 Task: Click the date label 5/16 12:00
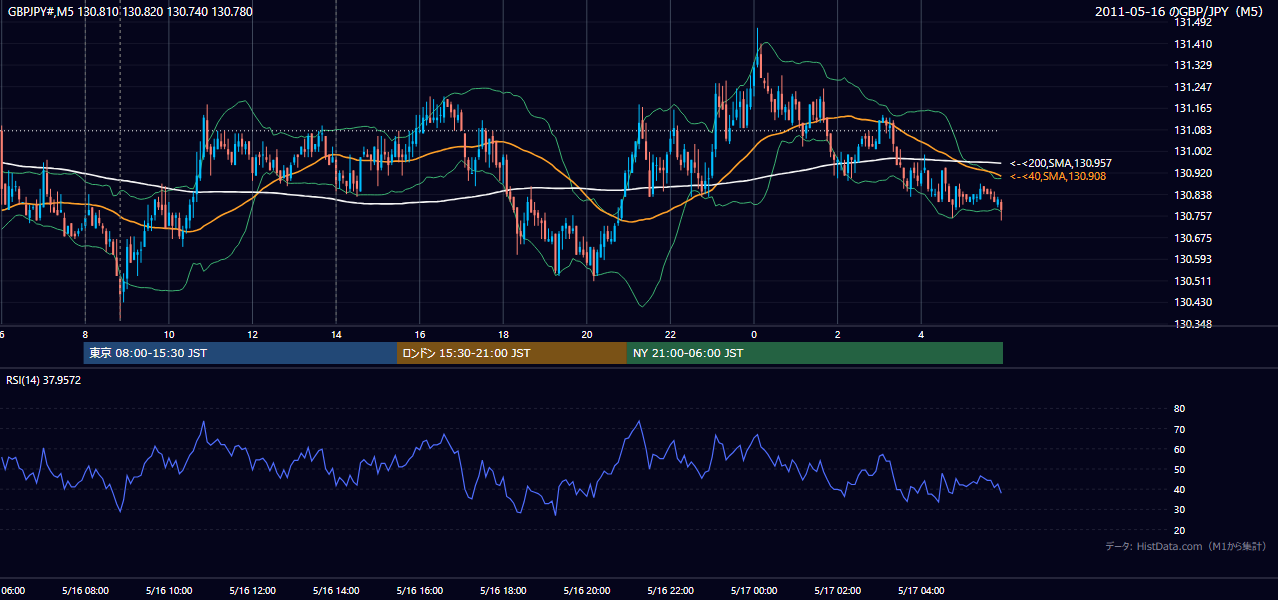click(252, 591)
